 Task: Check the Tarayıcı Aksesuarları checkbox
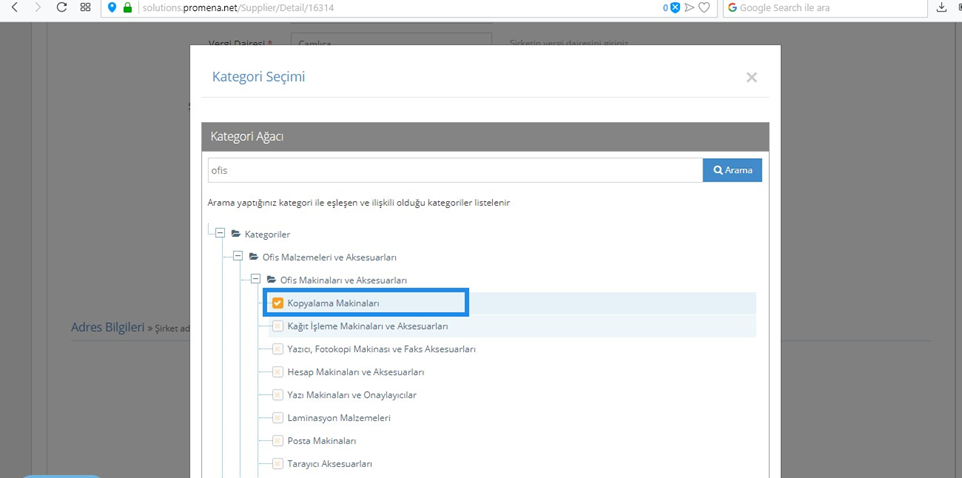(278, 463)
